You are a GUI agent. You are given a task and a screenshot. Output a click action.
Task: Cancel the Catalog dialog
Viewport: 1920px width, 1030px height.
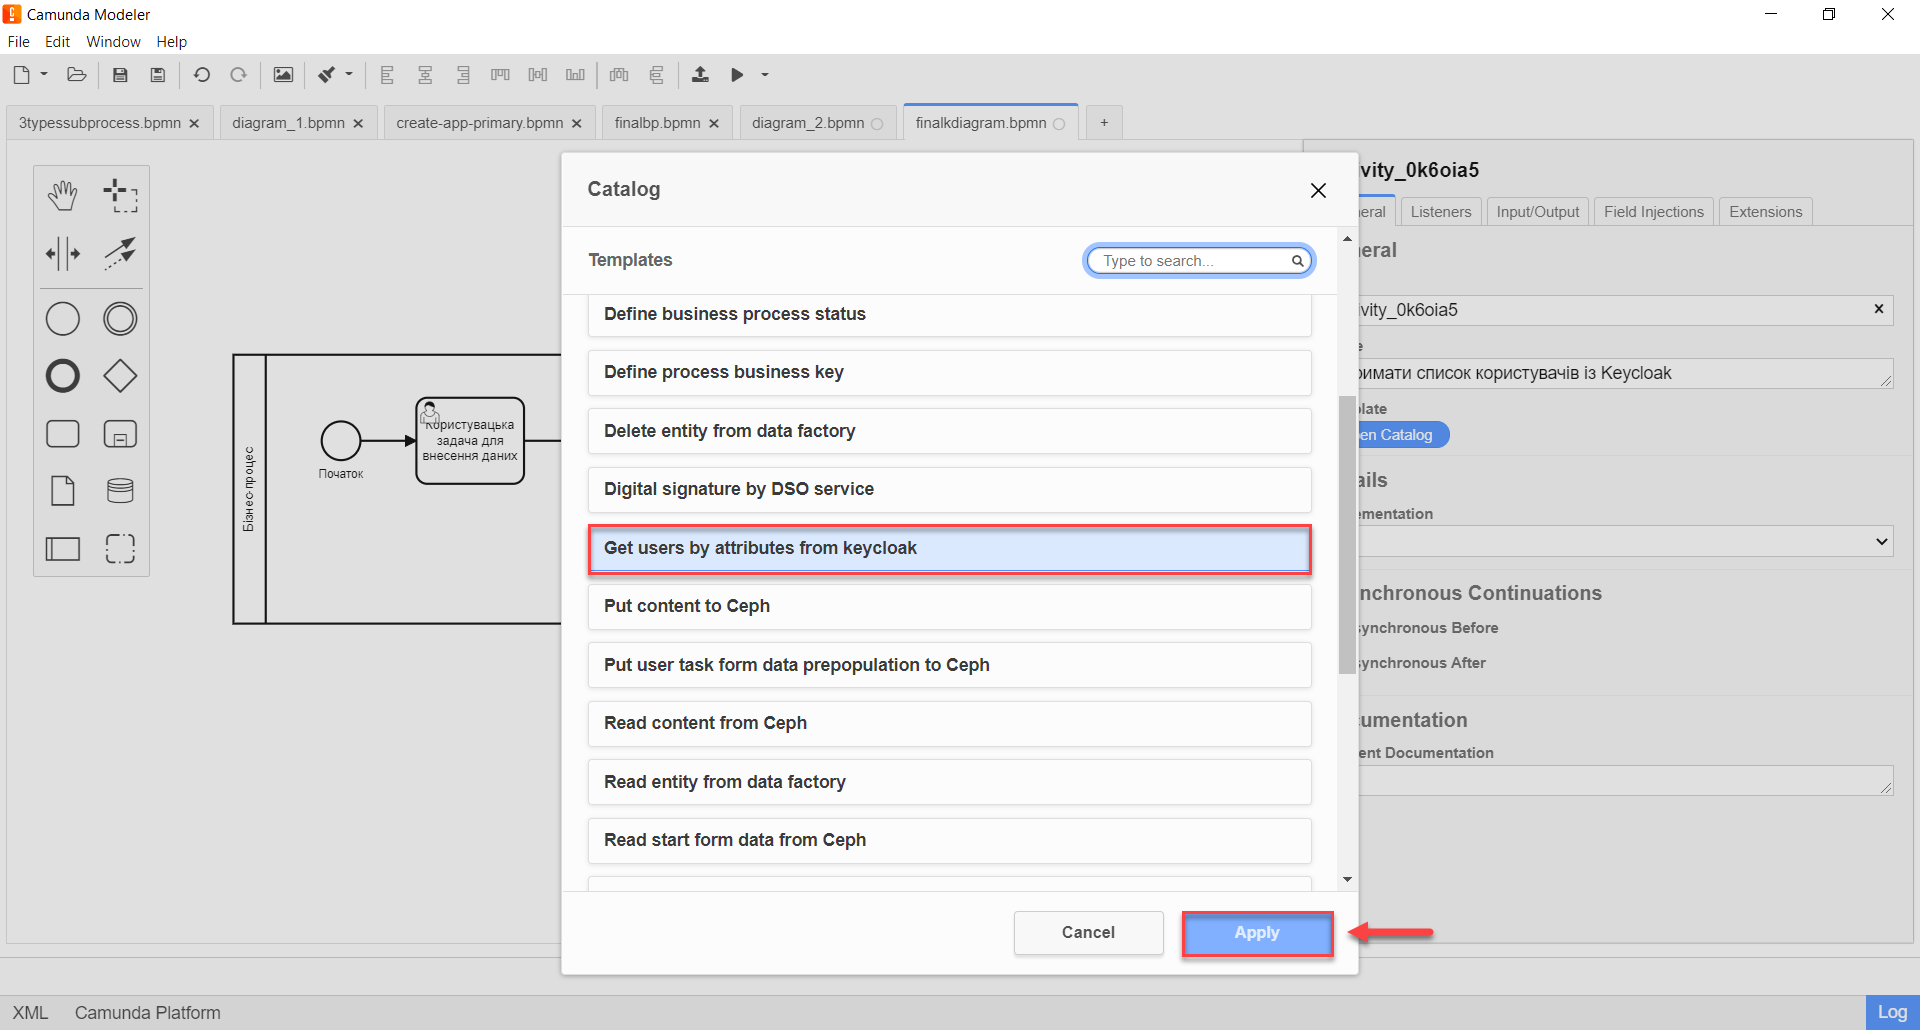tap(1088, 933)
